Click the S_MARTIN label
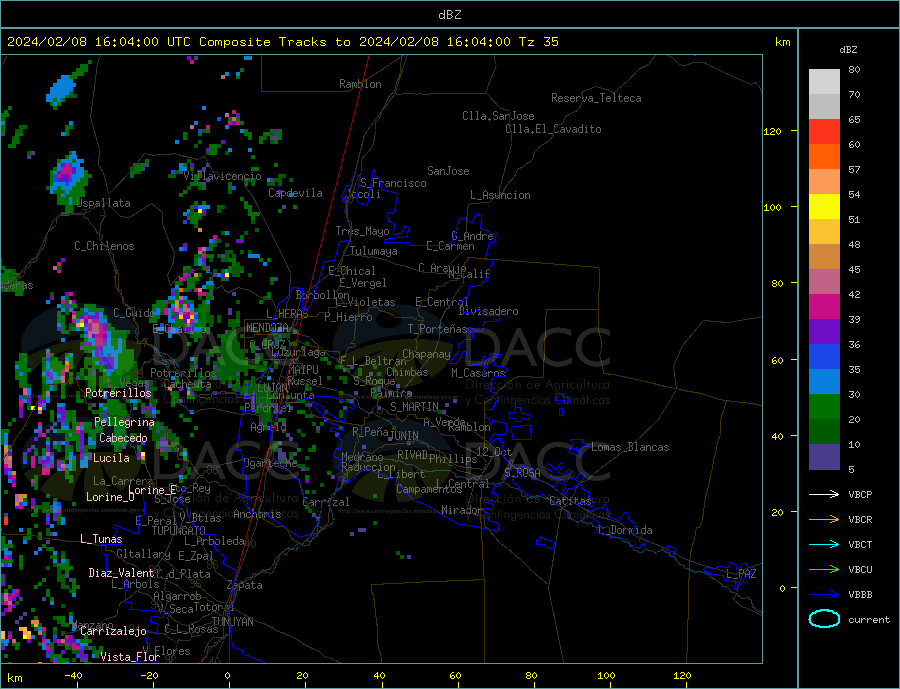The height and width of the screenshot is (689, 900). 414,407
